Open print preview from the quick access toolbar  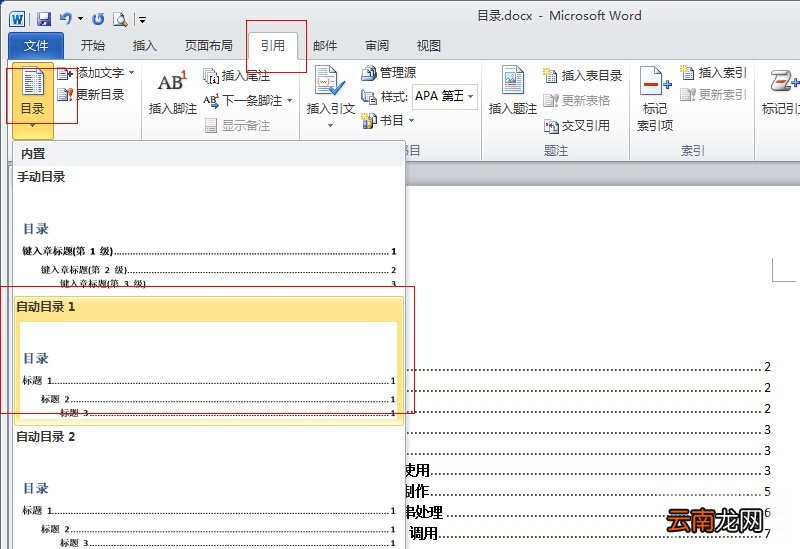pyautogui.click(x=120, y=19)
